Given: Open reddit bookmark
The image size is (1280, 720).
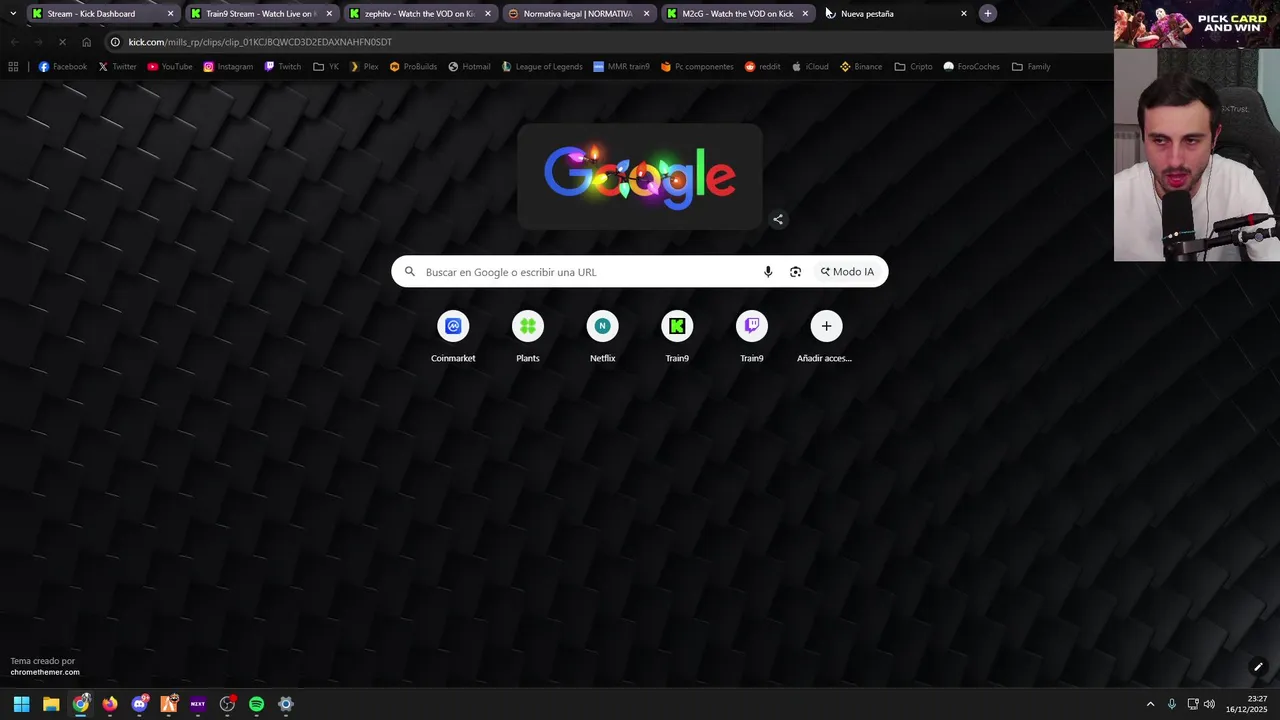Looking at the screenshot, I should [762, 67].
